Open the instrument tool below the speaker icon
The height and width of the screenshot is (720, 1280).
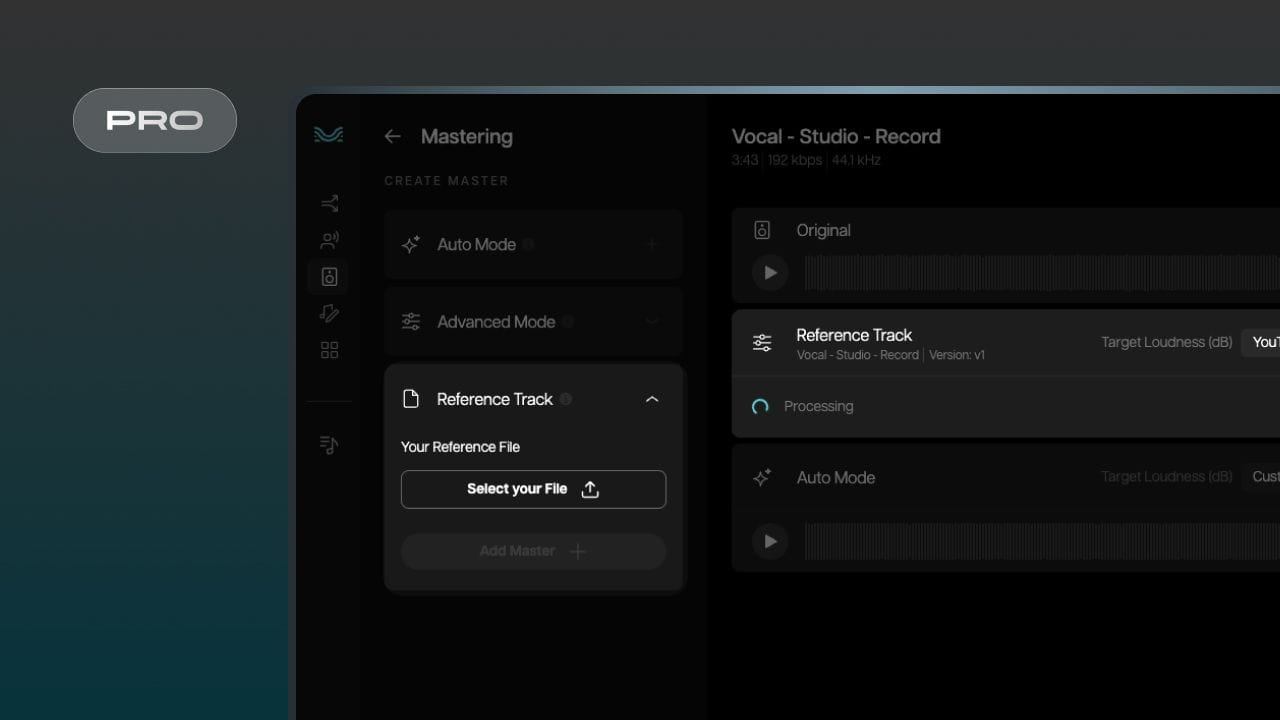329,314
